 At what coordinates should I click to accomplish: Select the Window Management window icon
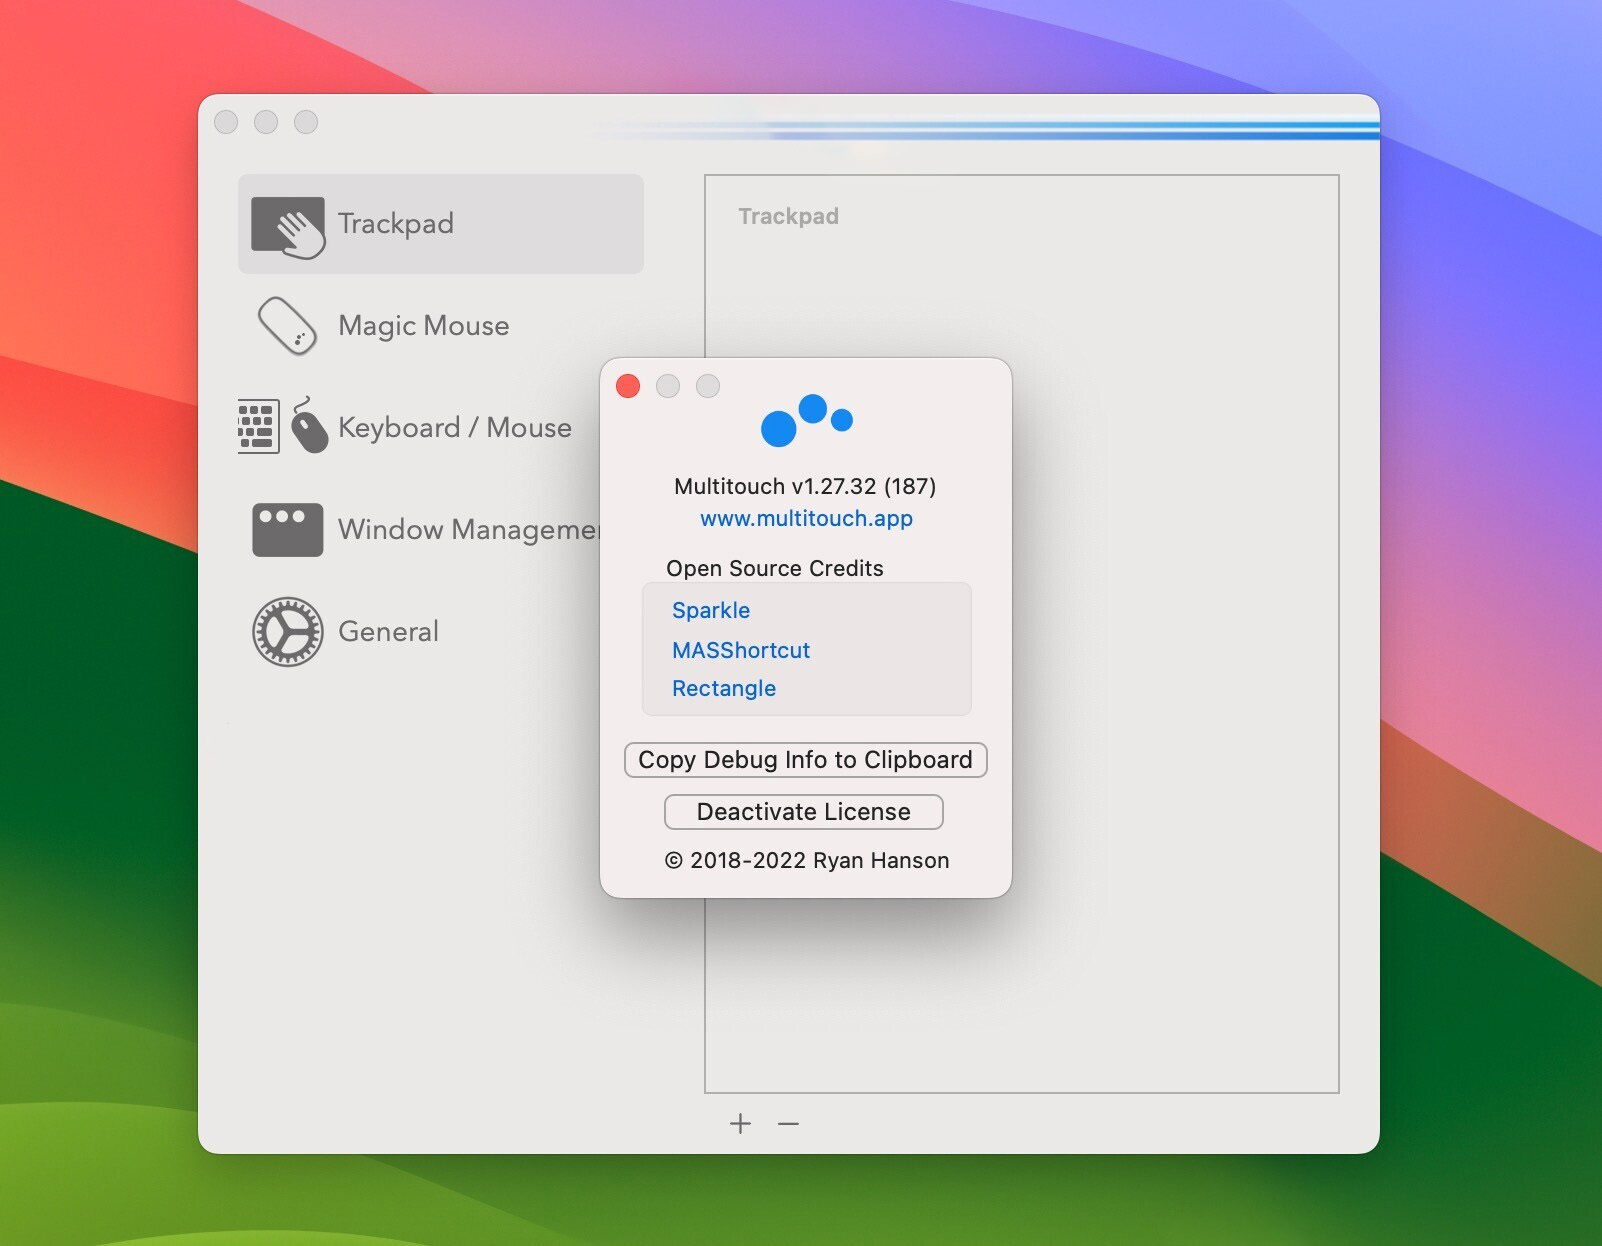tap(288, 529)
